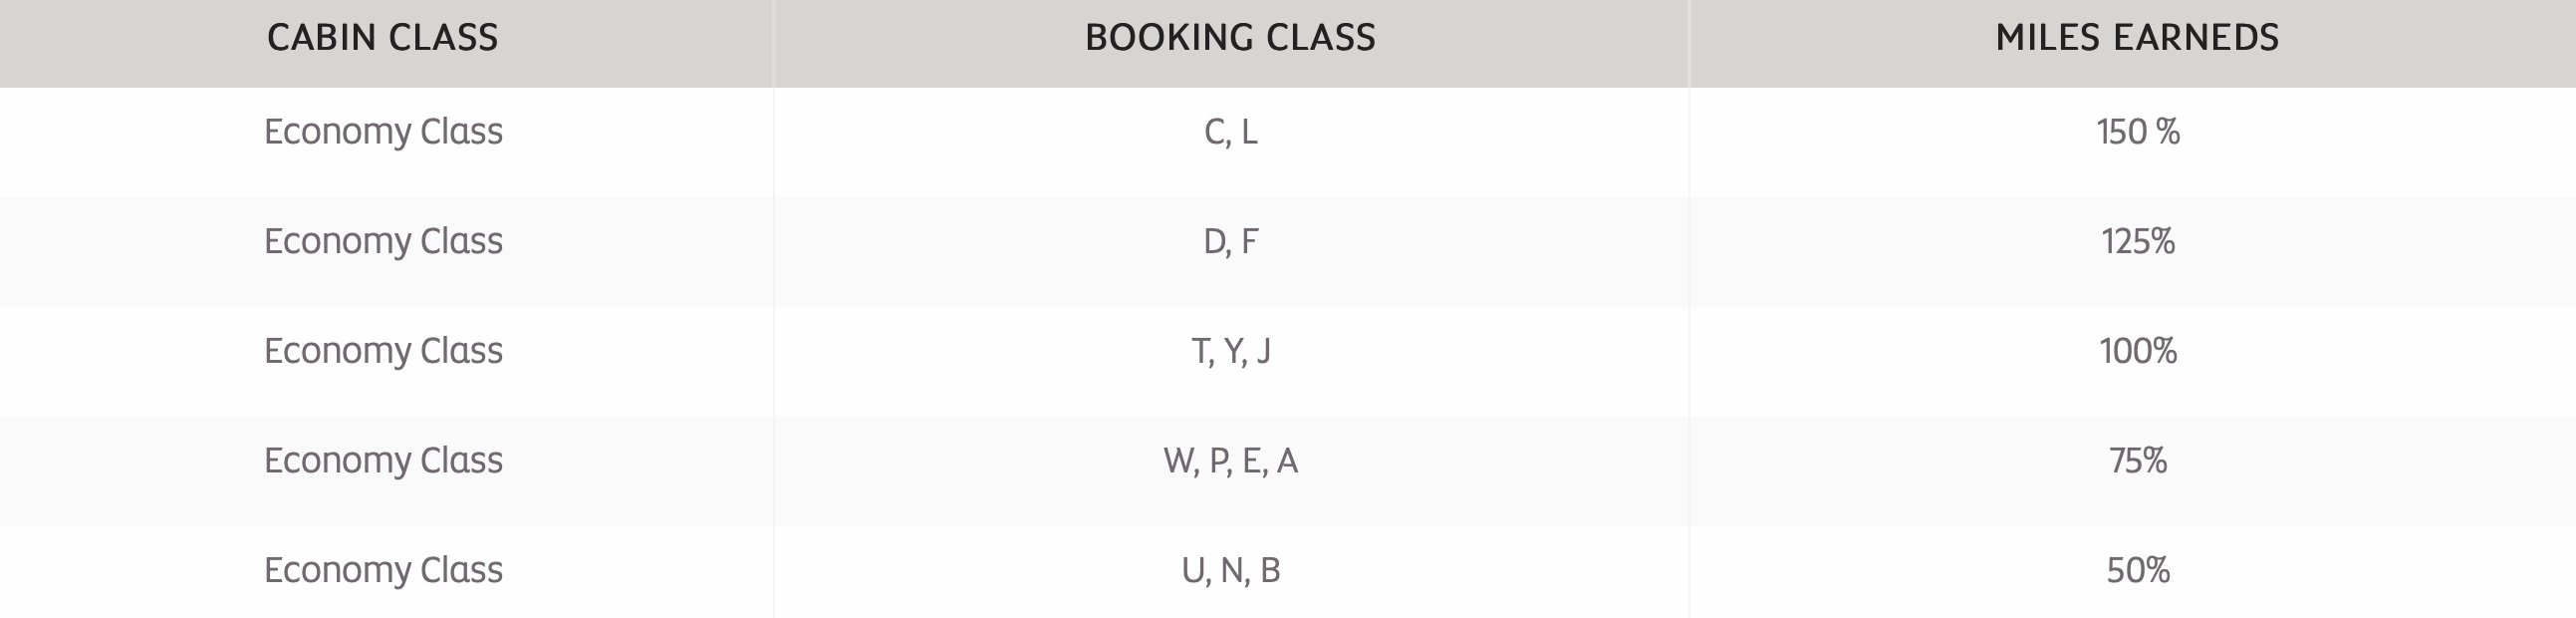Click Economy Class in the D, F row
The image size is (2576, 618).
click(383, 241)
